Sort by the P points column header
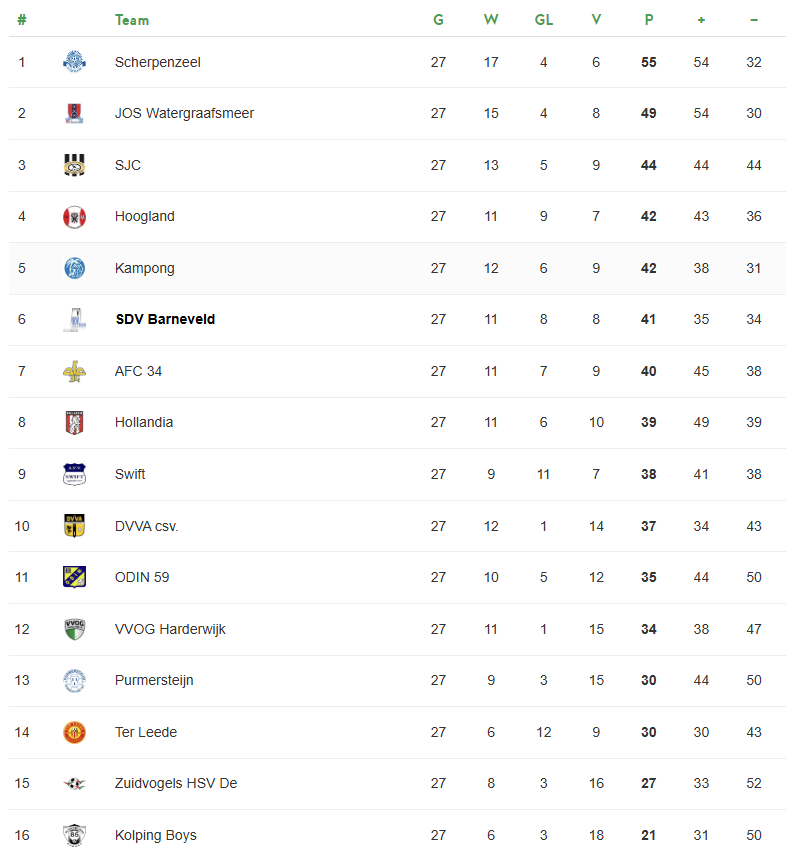Image resolution: width=786 pixels, height=861 pixels. point(649,20)
